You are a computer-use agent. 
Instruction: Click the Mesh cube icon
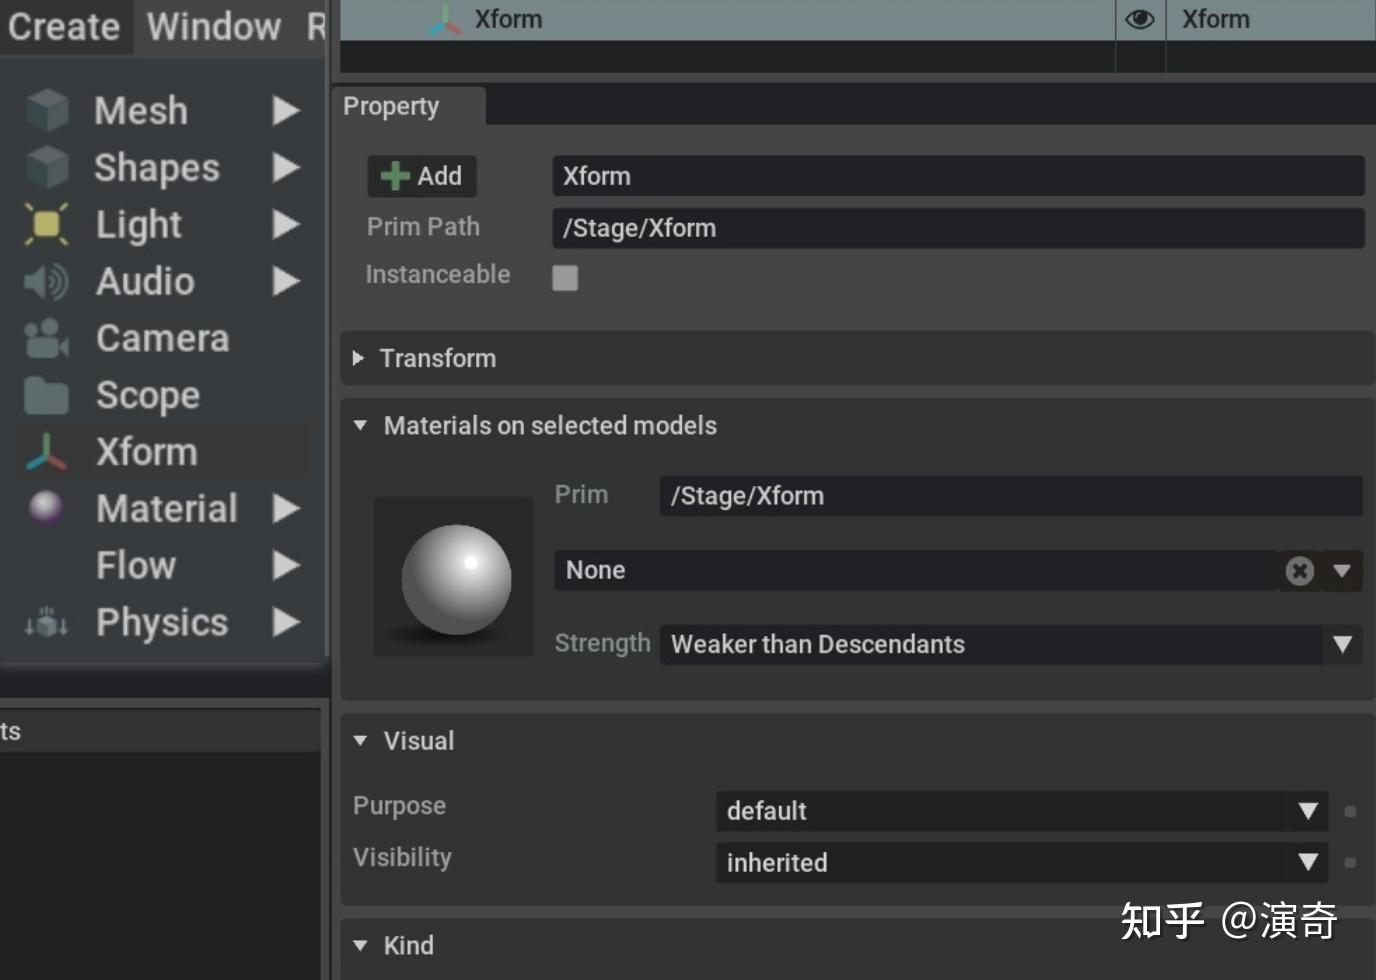click(x=47, y=110)
